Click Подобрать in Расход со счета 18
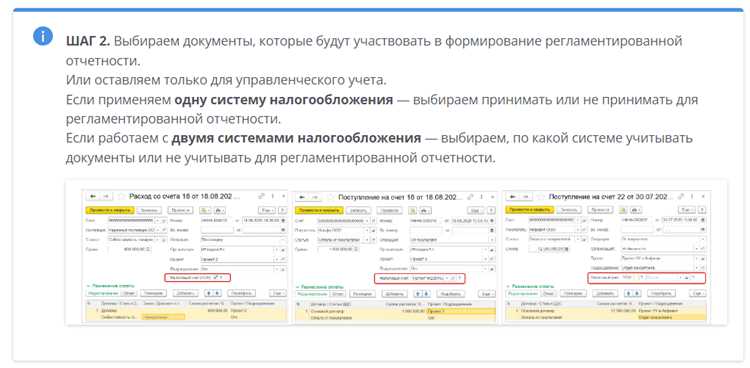The height and width of the screenshot is (368, 750). pos(242,293)
